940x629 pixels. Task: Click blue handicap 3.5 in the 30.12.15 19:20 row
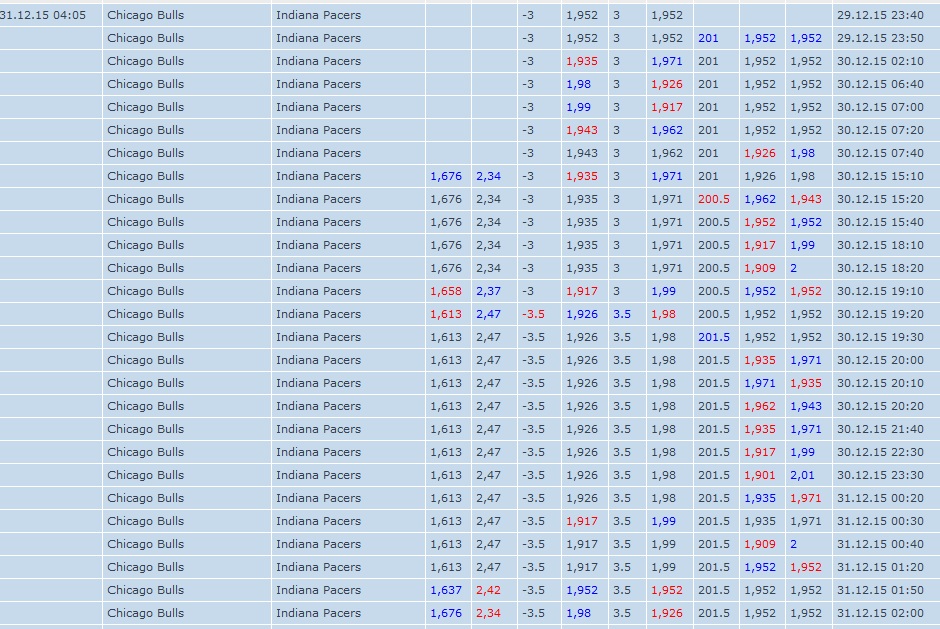click(622, 314)
